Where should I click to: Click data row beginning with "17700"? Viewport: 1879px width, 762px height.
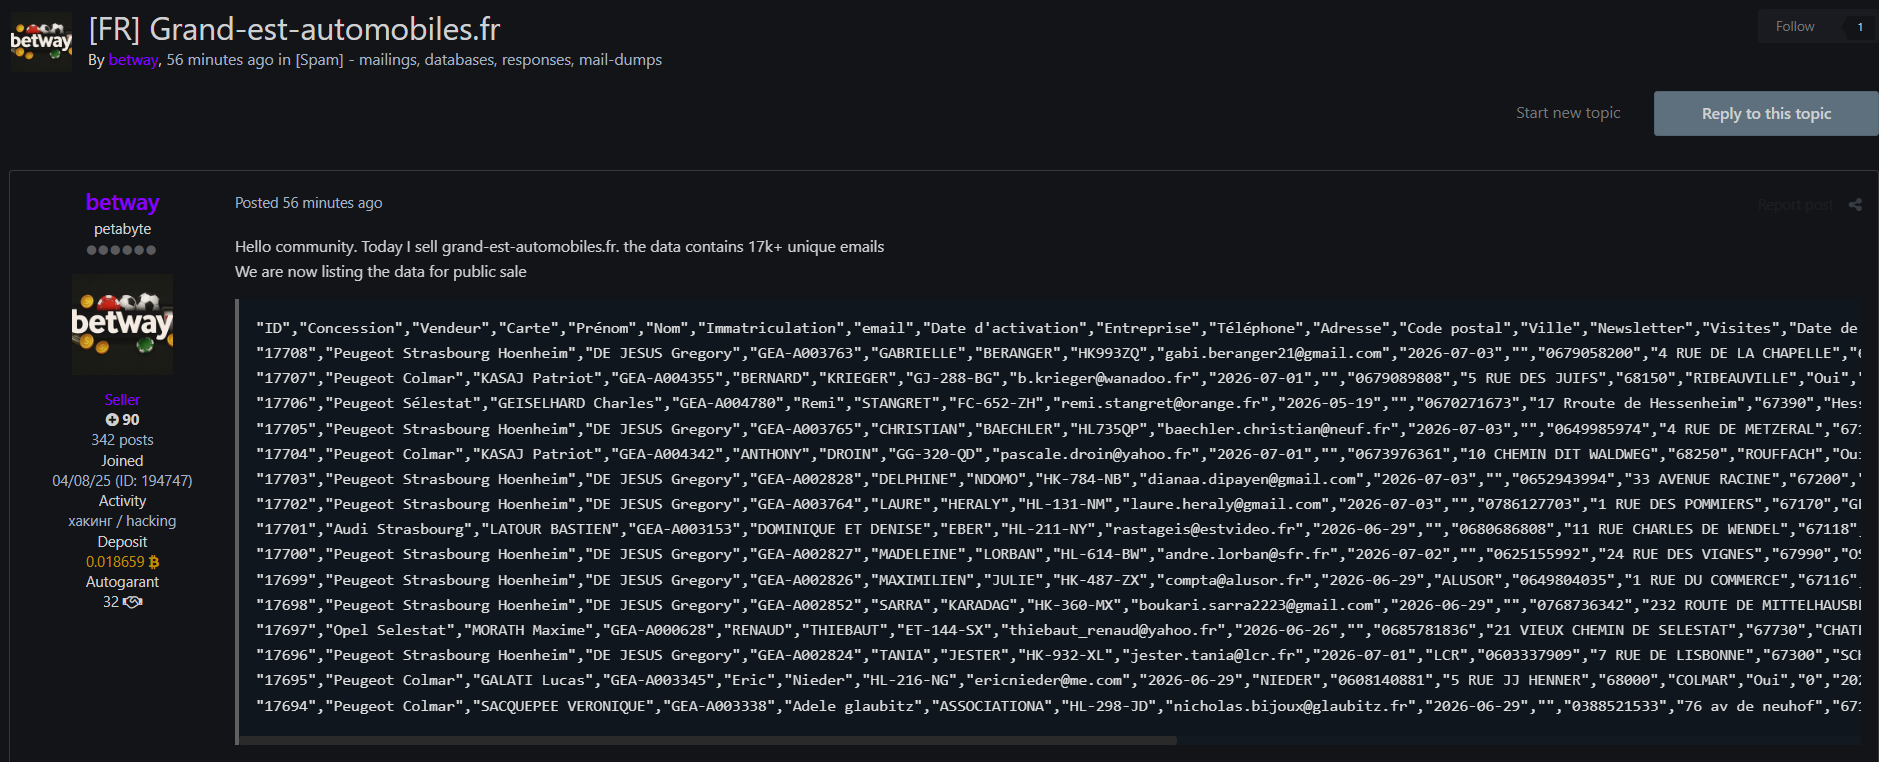click(1057, 554)
